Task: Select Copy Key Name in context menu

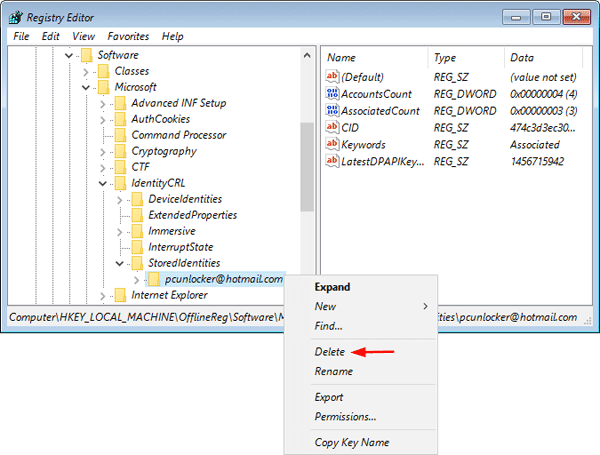Action: click(x=351, y=442)
